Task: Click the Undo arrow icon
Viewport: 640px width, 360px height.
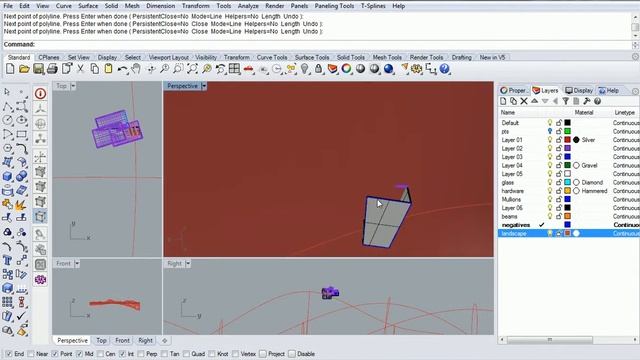Action: 122,69
